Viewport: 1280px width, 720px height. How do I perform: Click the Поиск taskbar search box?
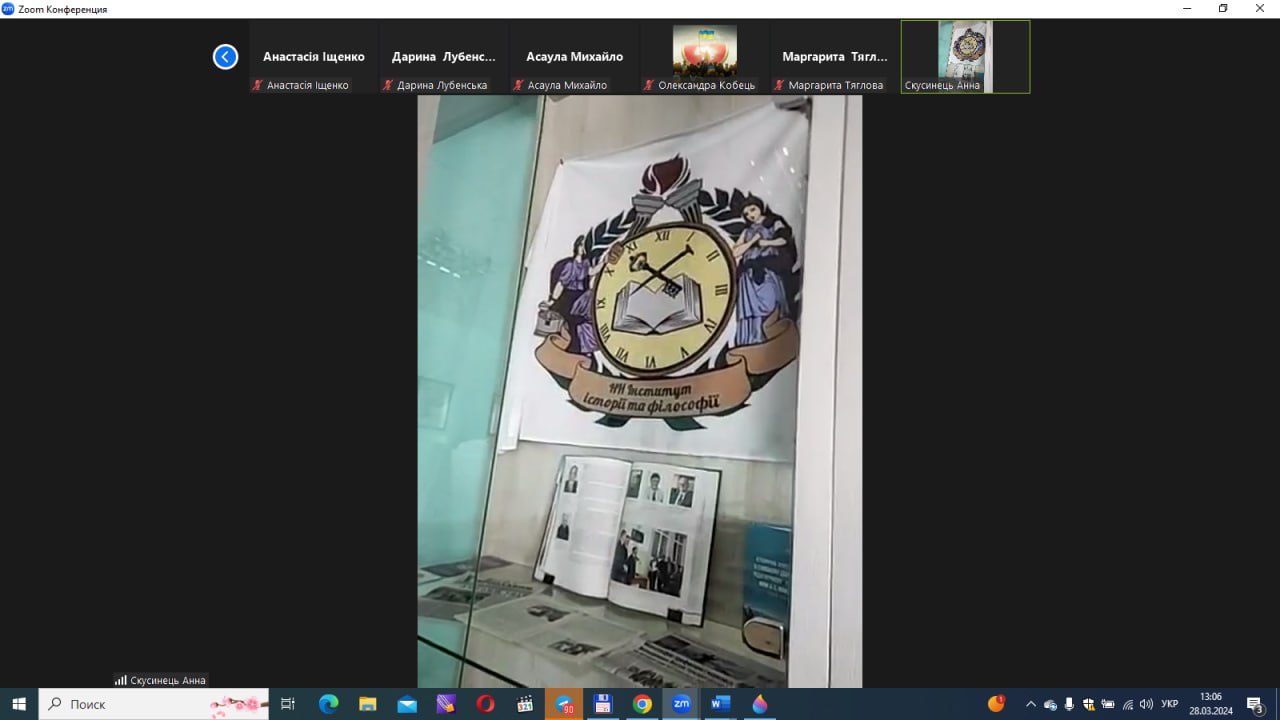tap(154, 704)
